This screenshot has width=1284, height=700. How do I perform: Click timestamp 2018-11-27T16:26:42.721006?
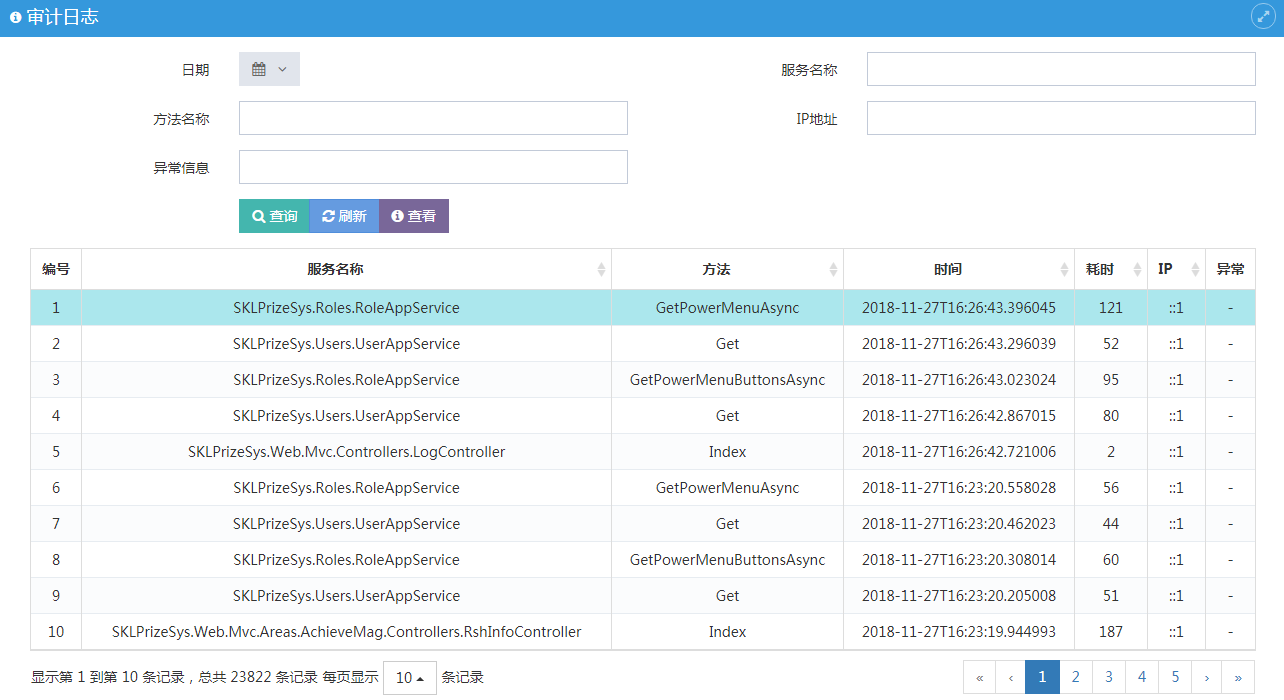[x=959, y=452]
